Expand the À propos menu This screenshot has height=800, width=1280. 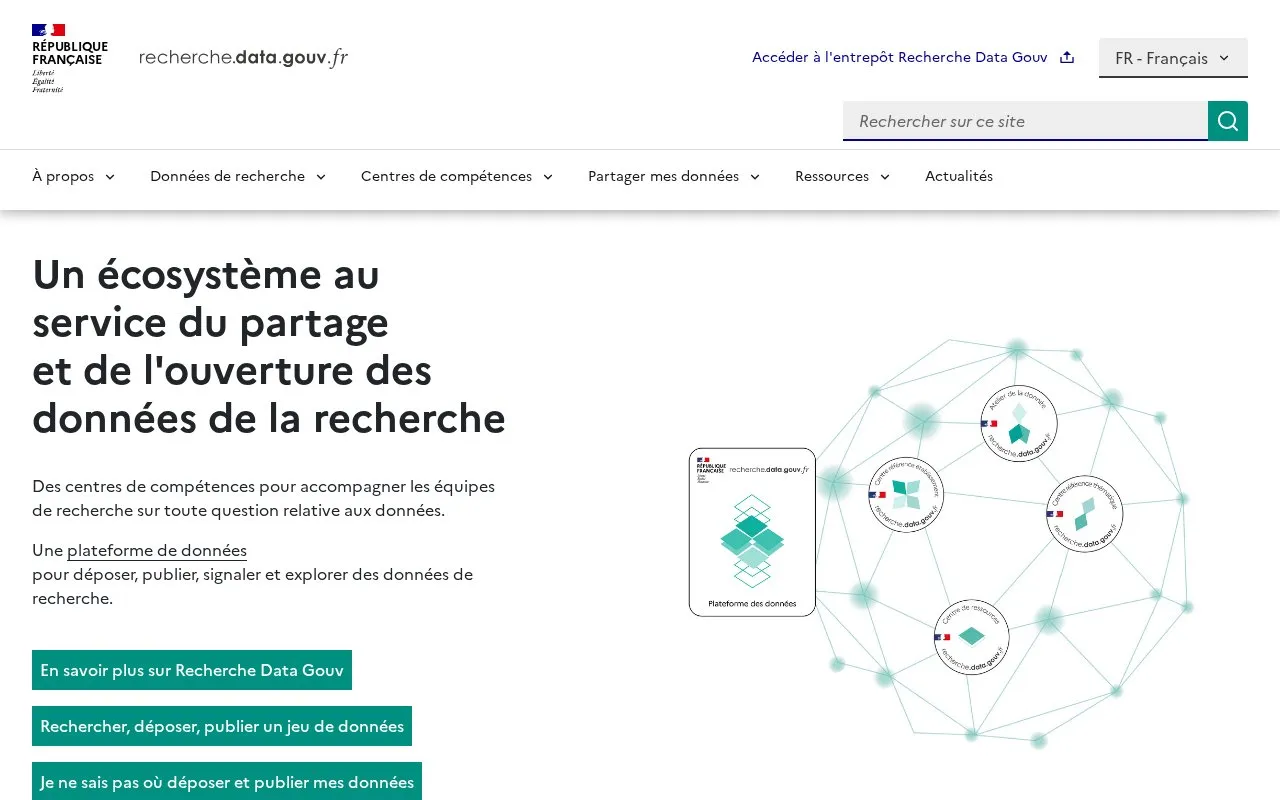coord(74,176)
